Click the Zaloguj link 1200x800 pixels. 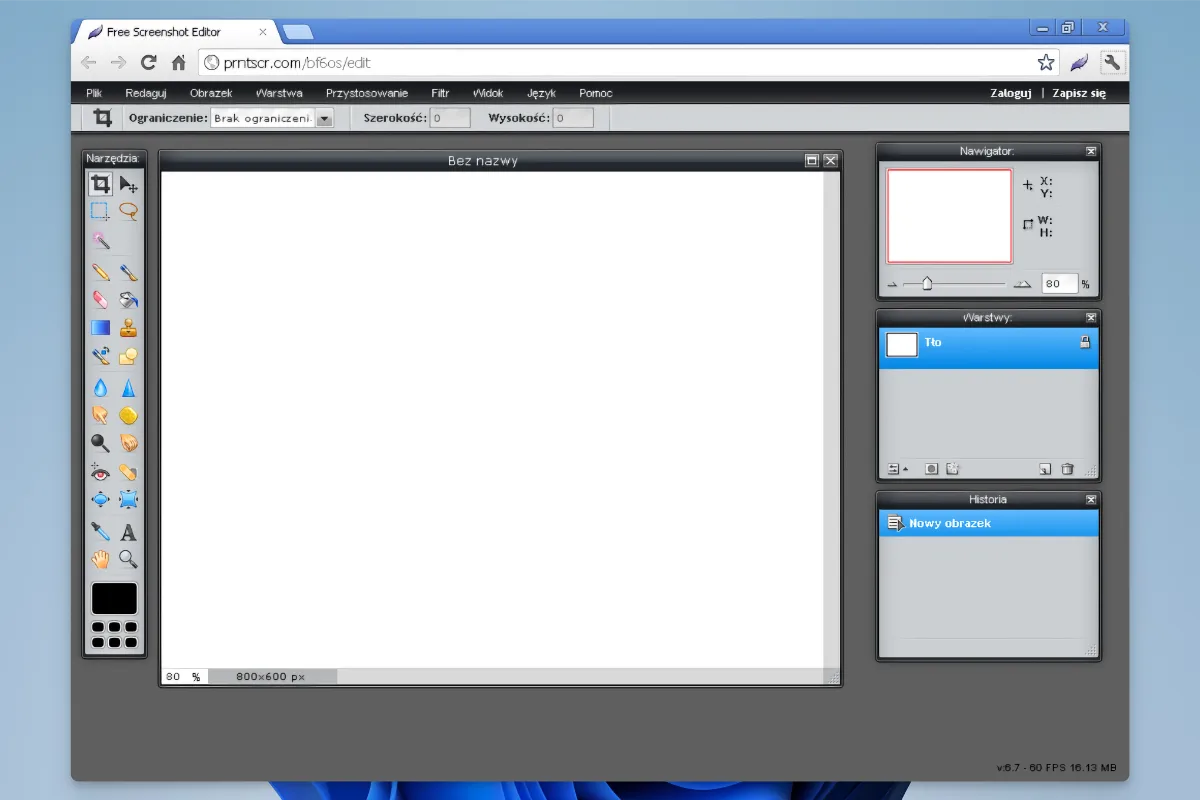[1010, 93]
